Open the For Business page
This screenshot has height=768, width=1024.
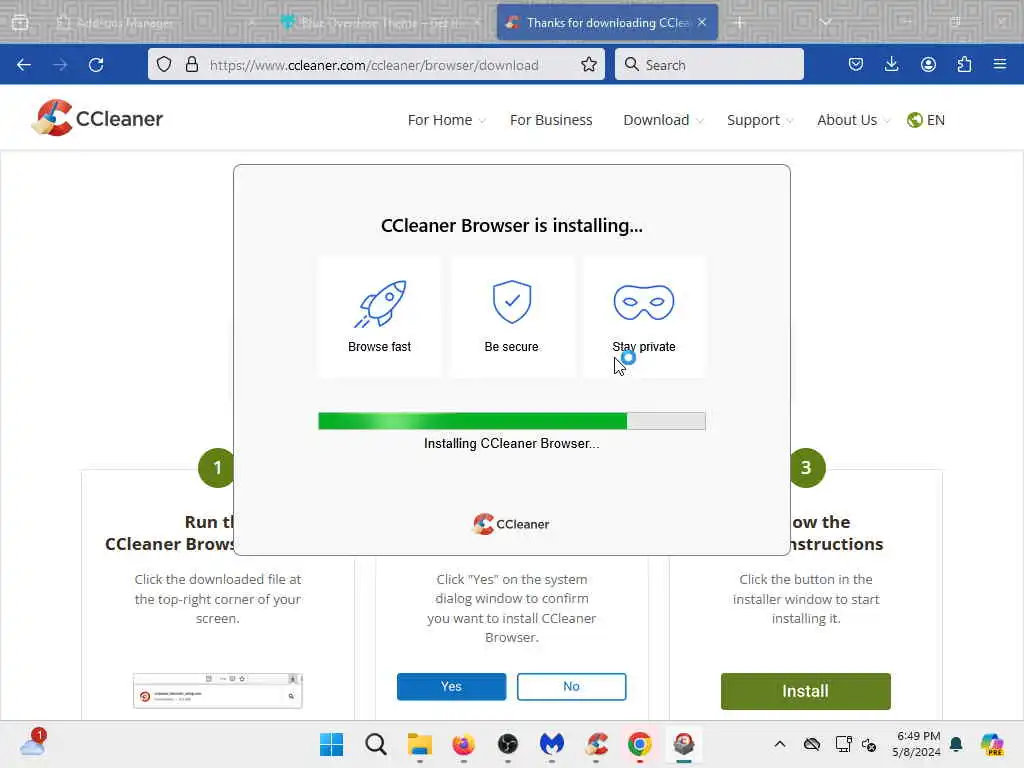(551, 120)
